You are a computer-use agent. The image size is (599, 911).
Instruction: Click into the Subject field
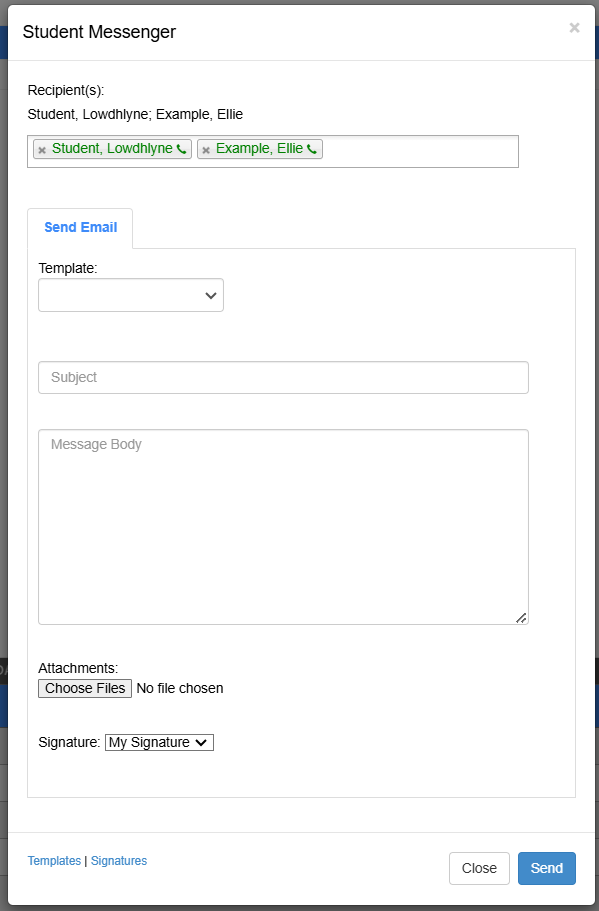(x=283, y=377)
